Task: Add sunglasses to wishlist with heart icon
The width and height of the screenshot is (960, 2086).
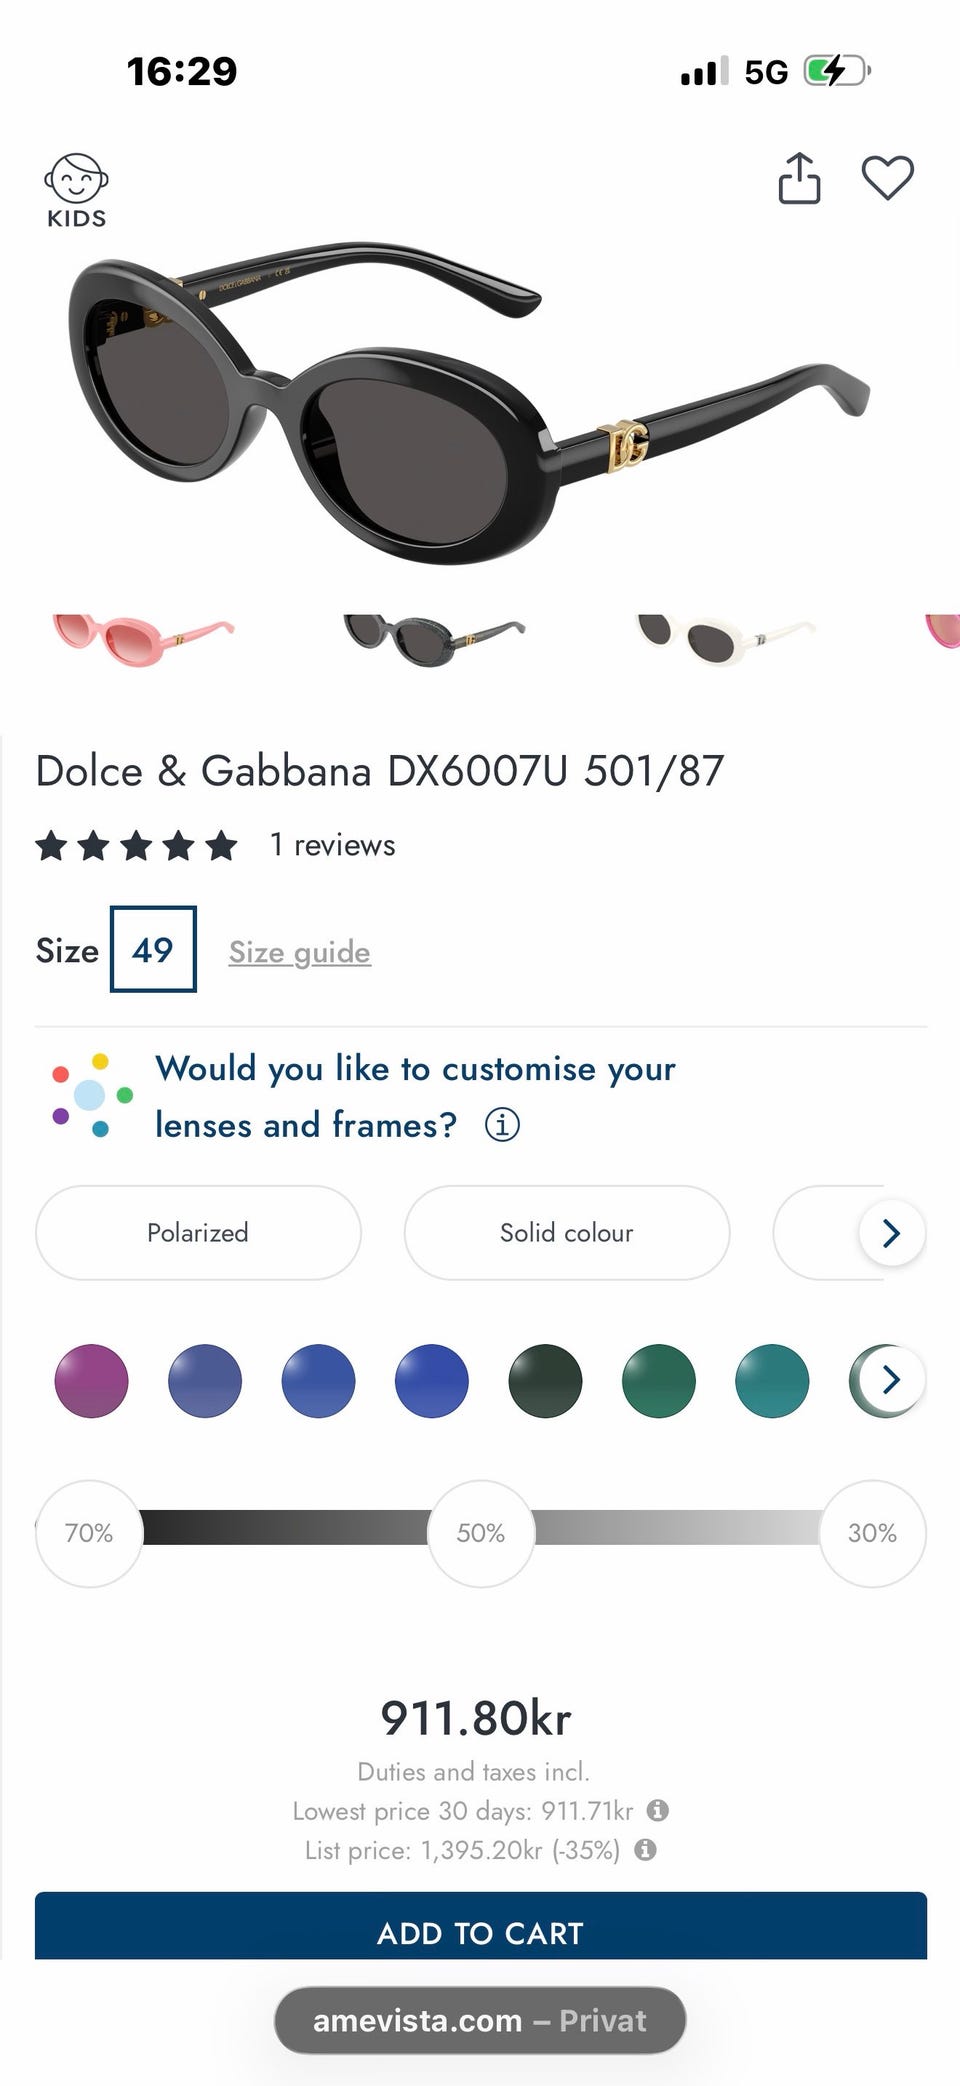Action: click(887, 179)
